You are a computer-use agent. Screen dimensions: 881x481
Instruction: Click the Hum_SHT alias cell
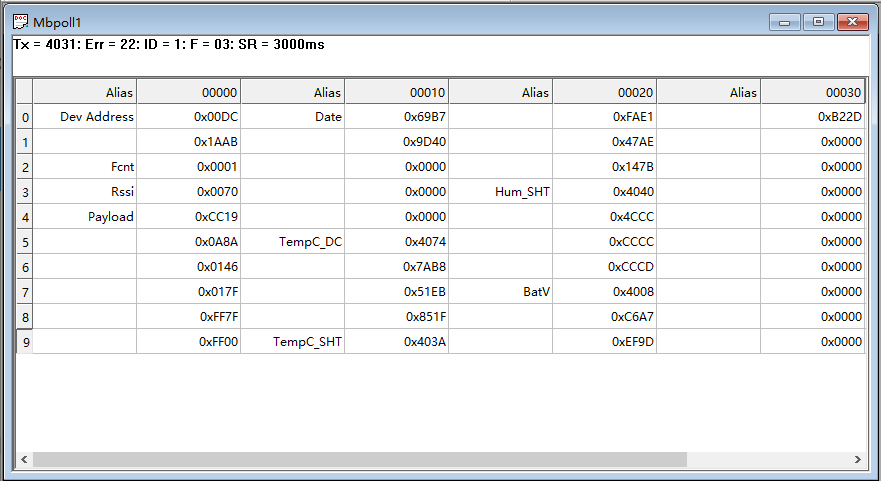coord(501,192)
